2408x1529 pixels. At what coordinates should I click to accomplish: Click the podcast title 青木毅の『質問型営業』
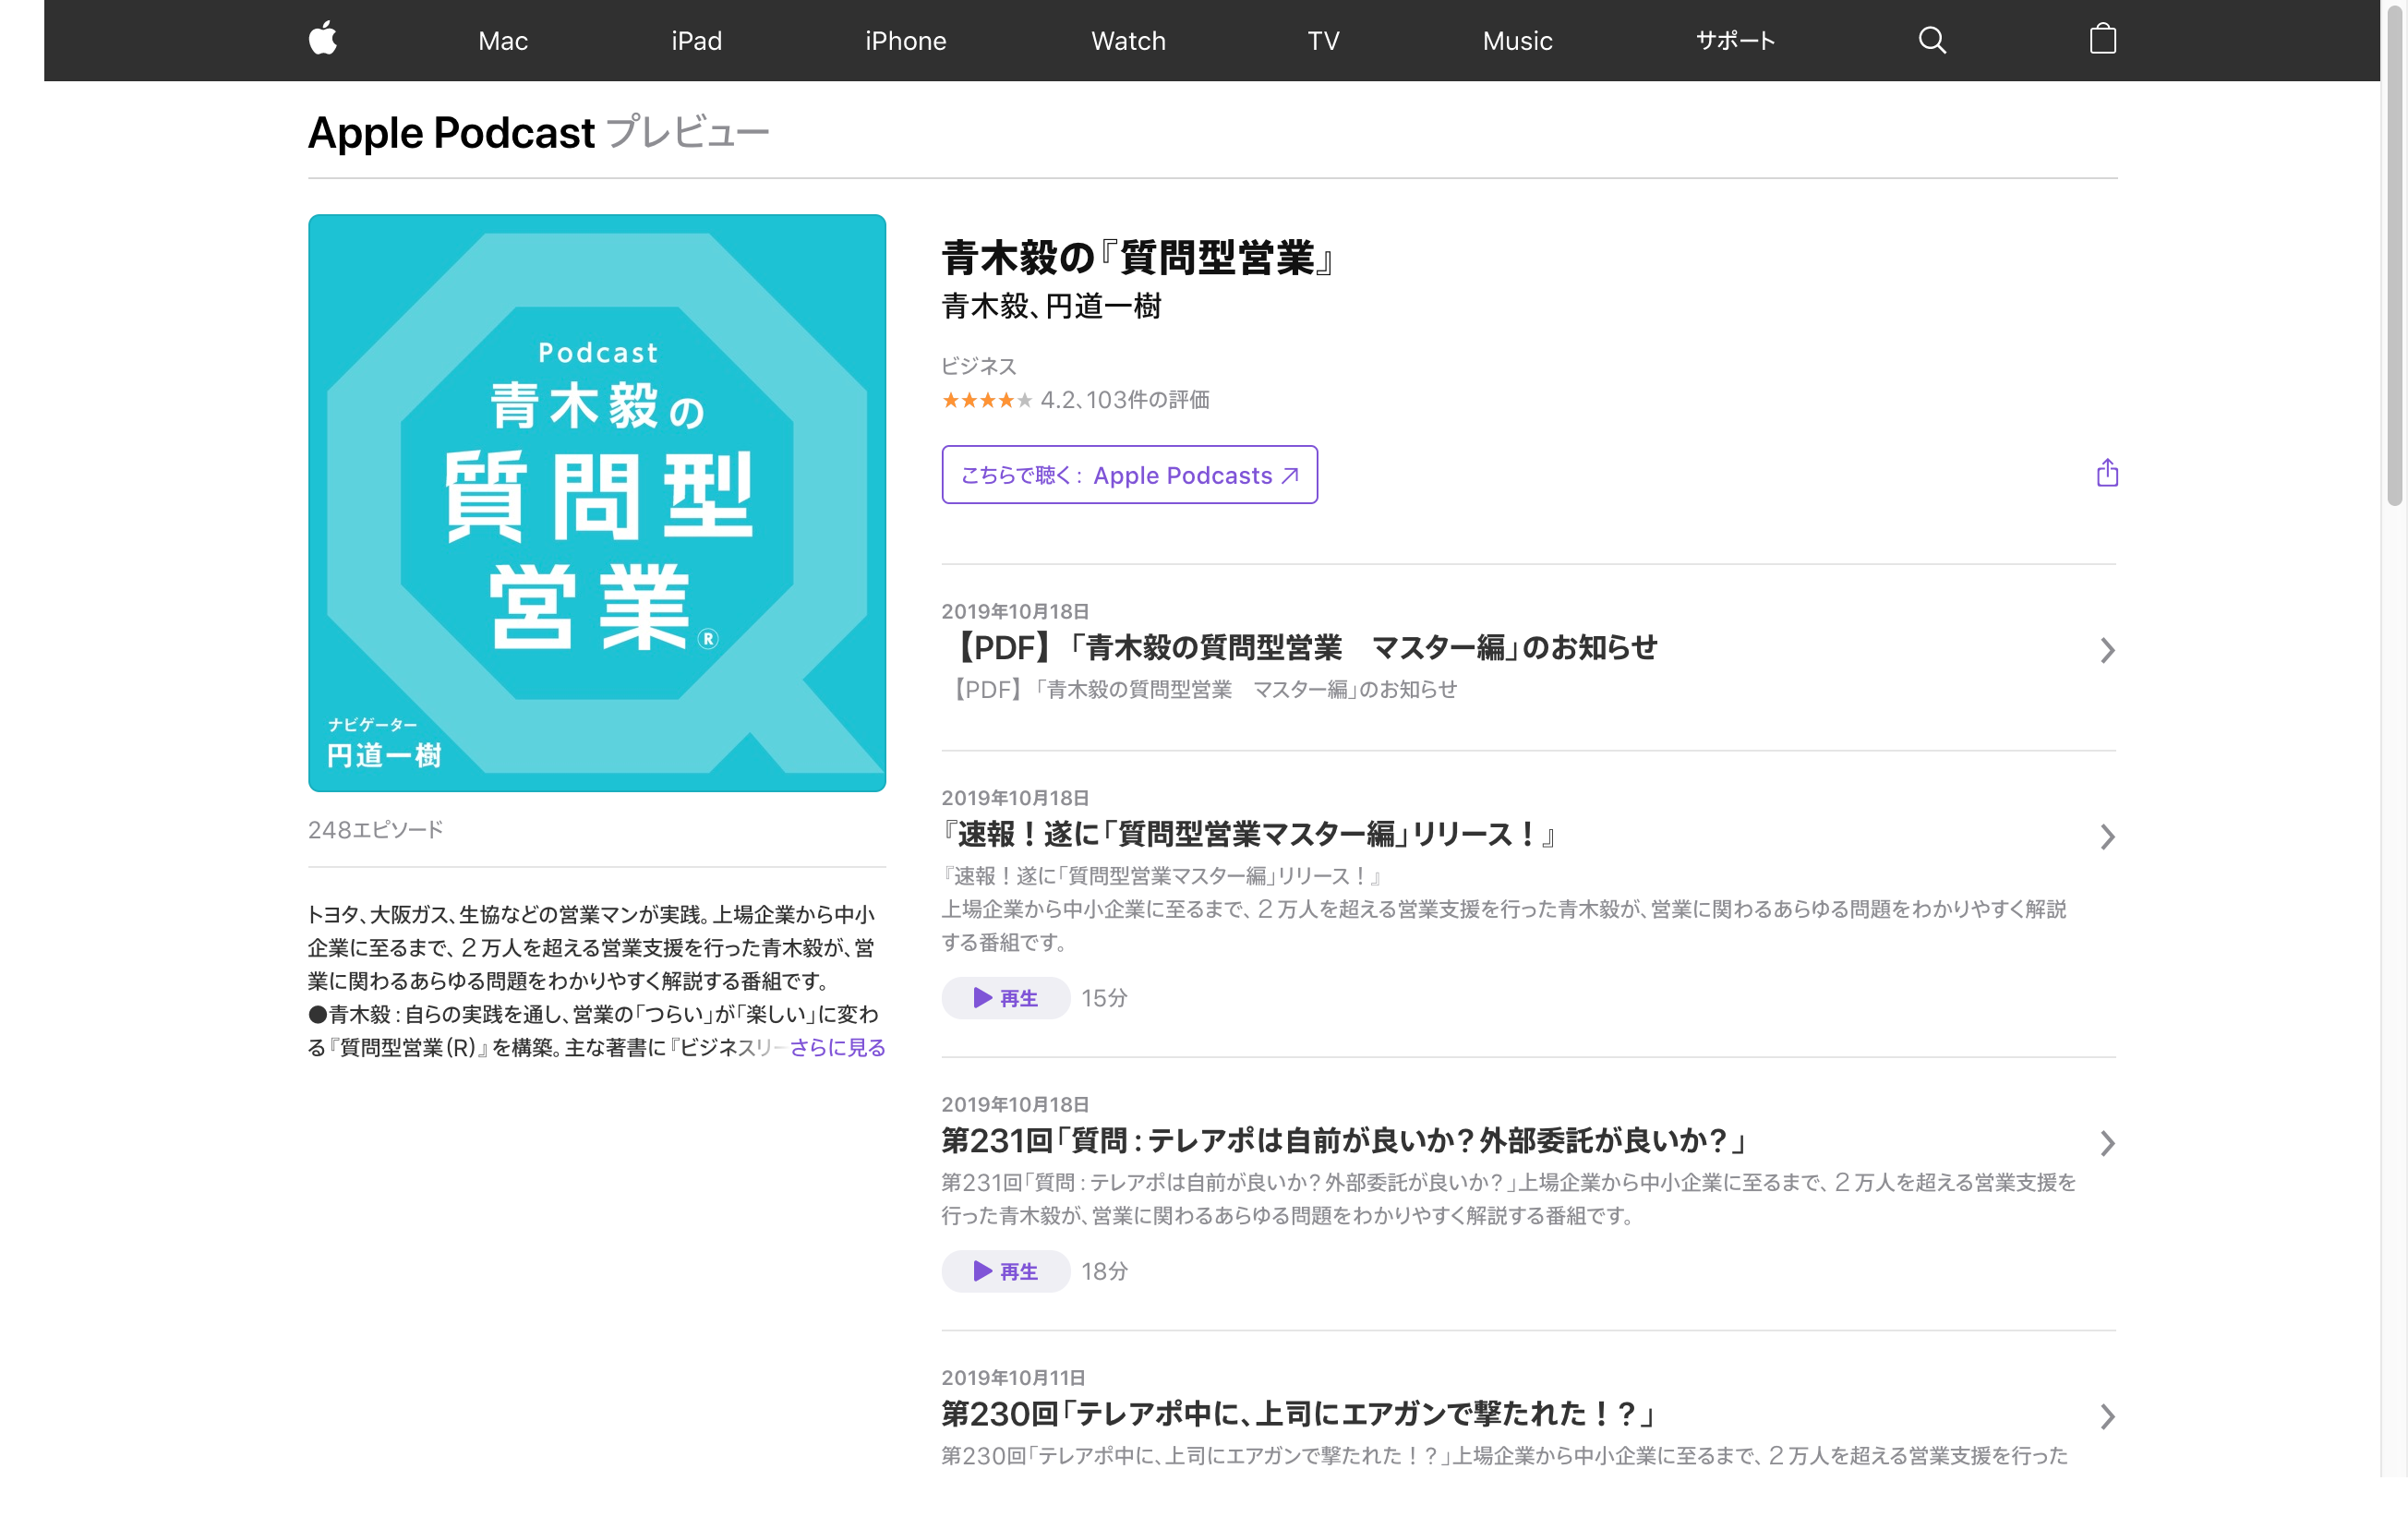[1138, 258]
